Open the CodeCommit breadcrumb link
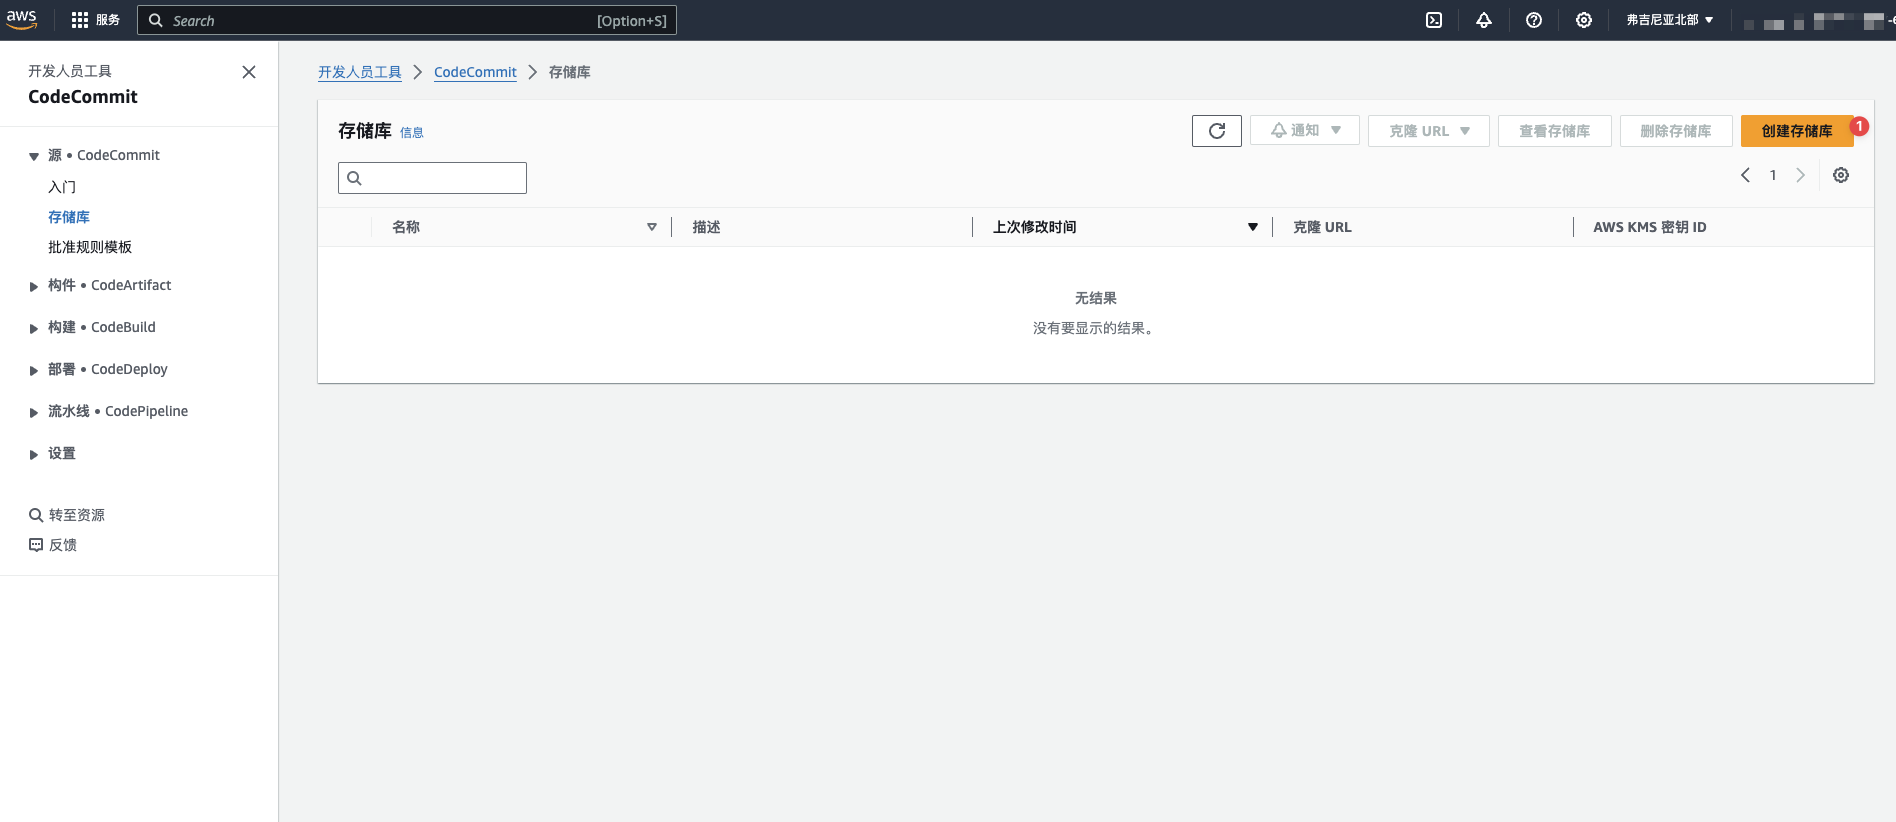The image size is (1896, 822). point(475,72)
